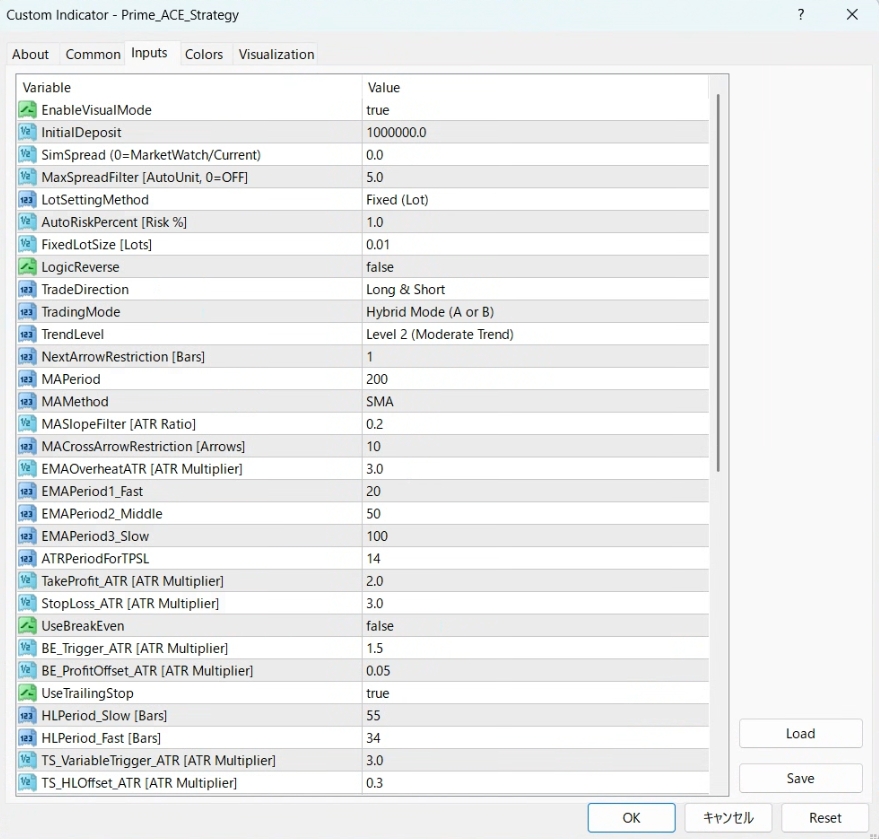Open LotSettingMethod dropdown showing Fixed (Lot)
Viewport: 879px width, 839px height.
pos(535,200)
